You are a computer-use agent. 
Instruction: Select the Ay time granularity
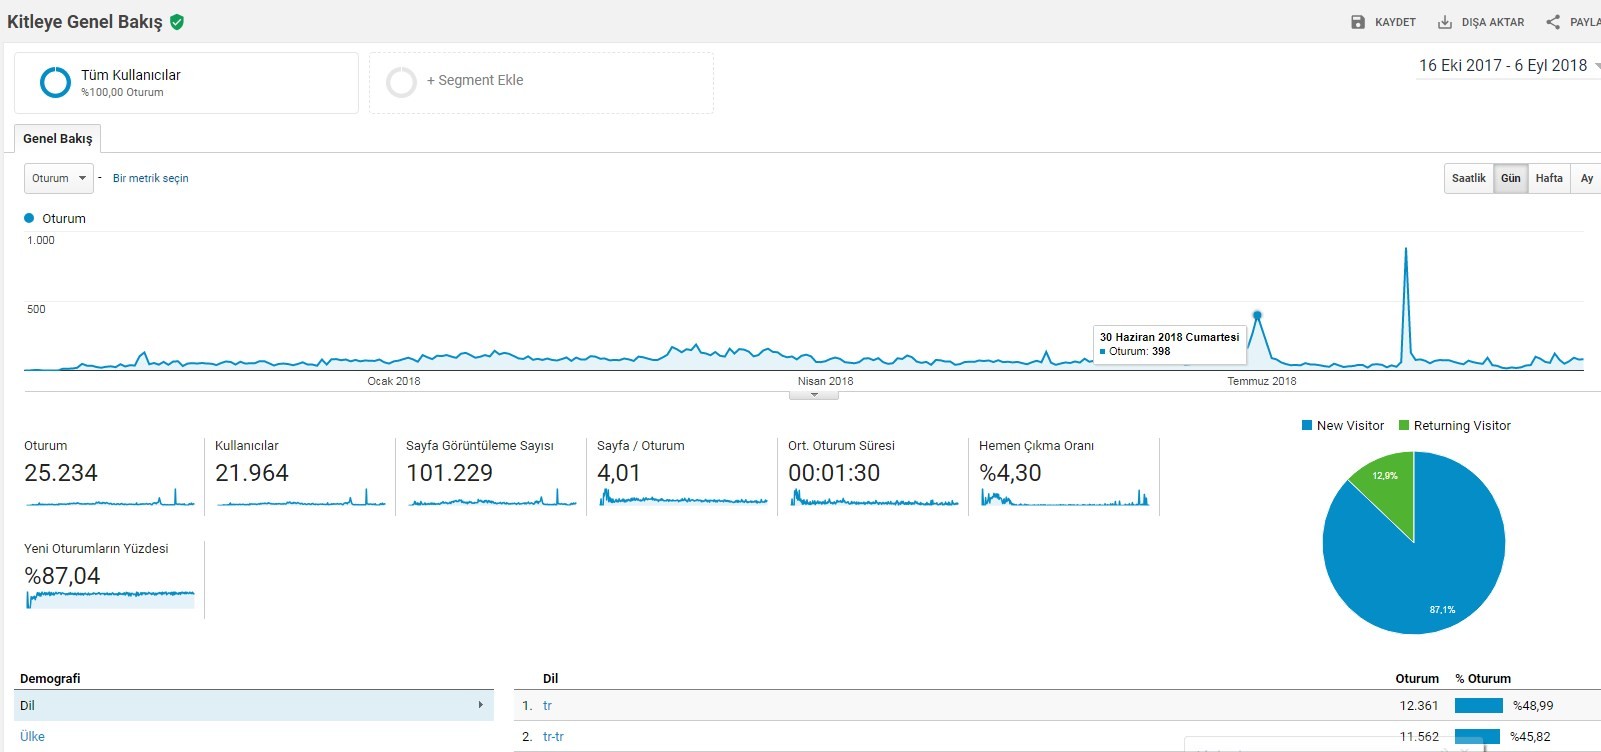1586,178
